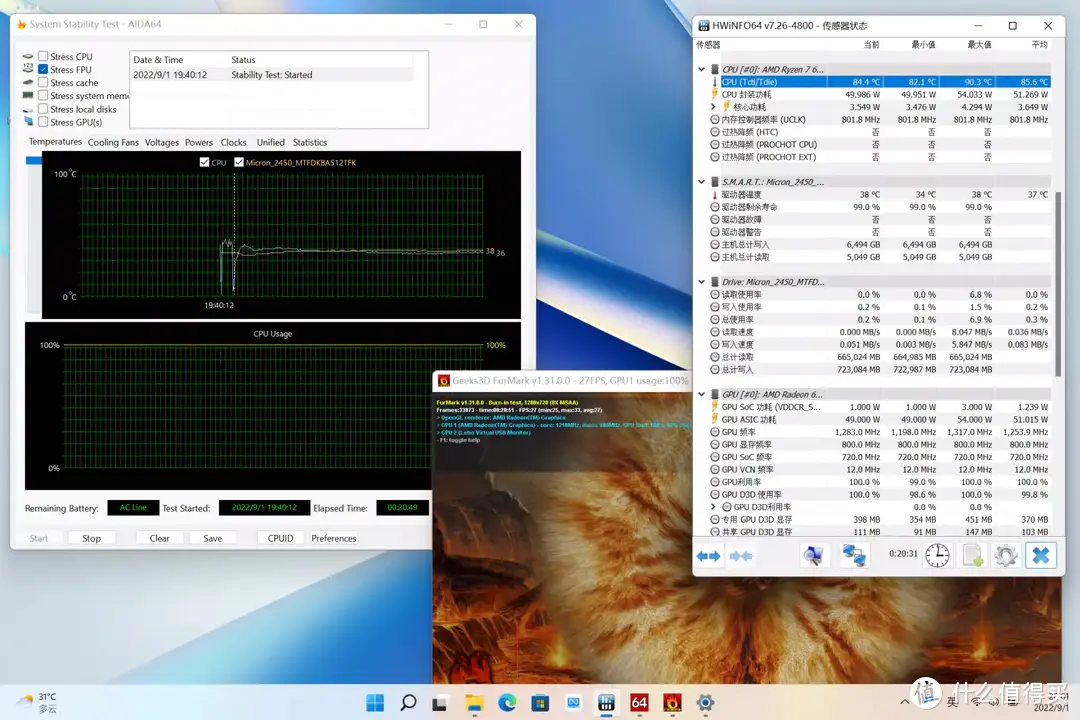Click the HWiNFO networked computers icon
This screenshot has width=1080, height=720.
[854, 555]
